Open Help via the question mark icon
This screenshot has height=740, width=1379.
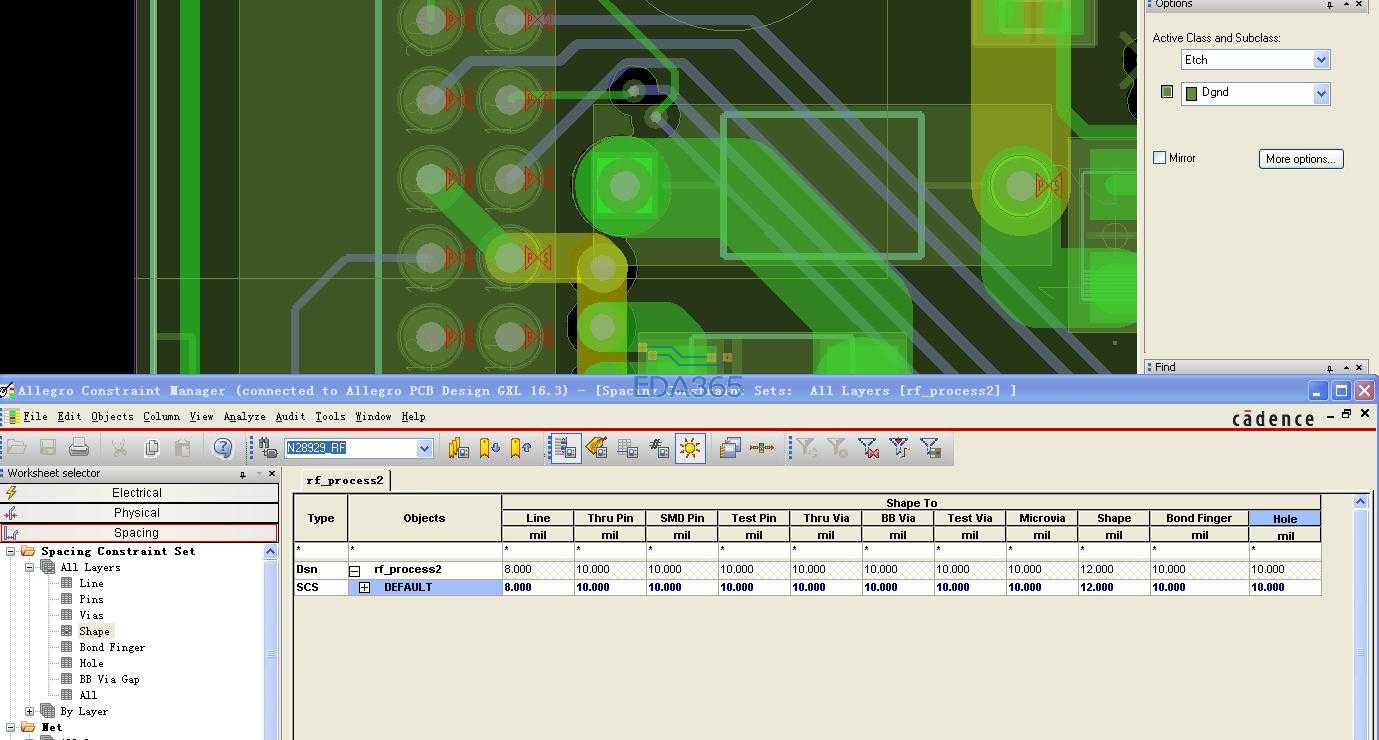pyautogui.click(x=223, y=448)
